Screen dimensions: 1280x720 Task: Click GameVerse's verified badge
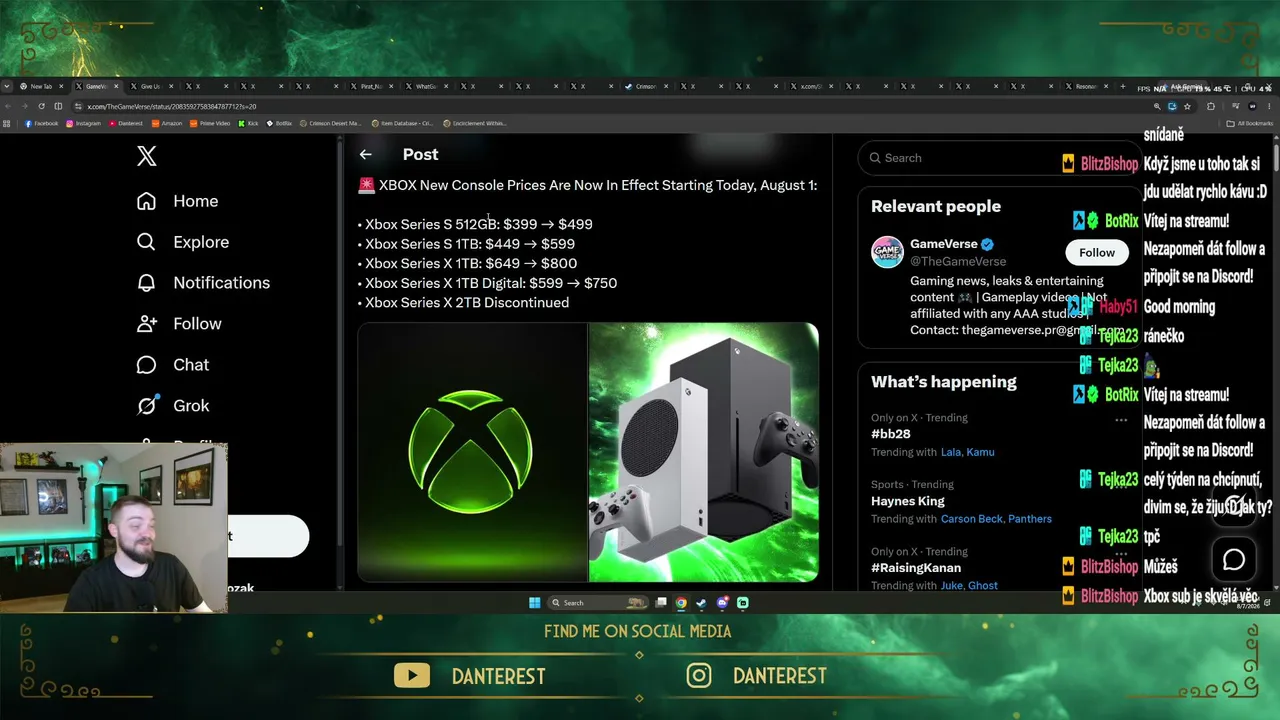[x=987, y=244]
